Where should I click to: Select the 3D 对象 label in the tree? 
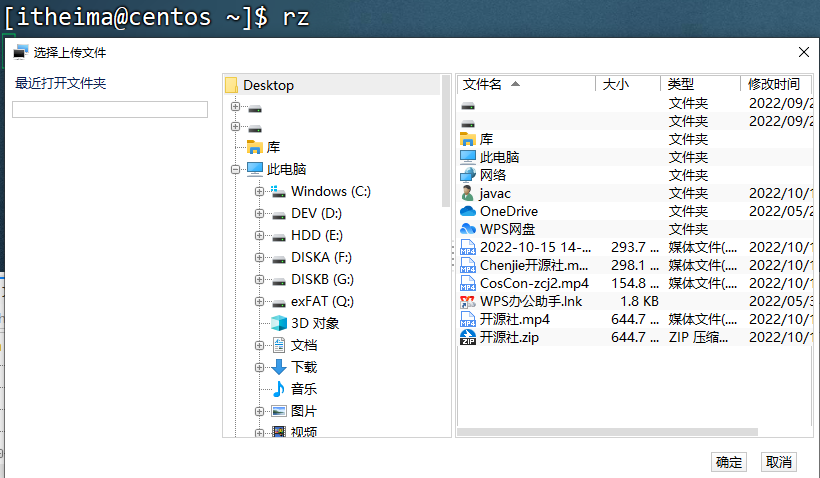(x=315, y=323)
